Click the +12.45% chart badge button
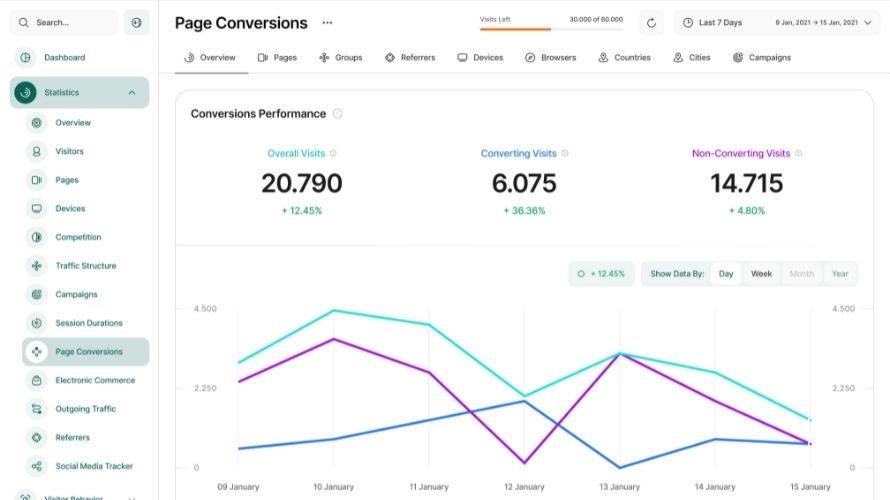 click(x=601, y=274)
